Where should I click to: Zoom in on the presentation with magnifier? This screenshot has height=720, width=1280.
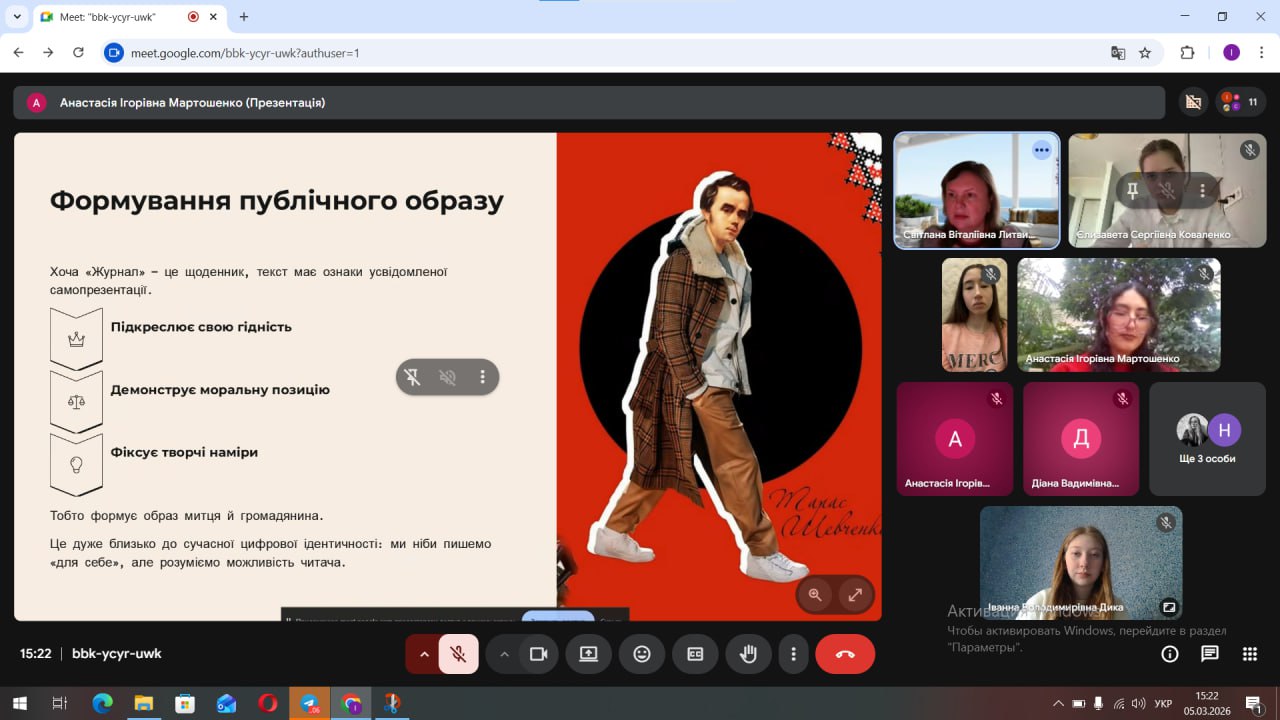pyautogui.click(x=815, y=594)
